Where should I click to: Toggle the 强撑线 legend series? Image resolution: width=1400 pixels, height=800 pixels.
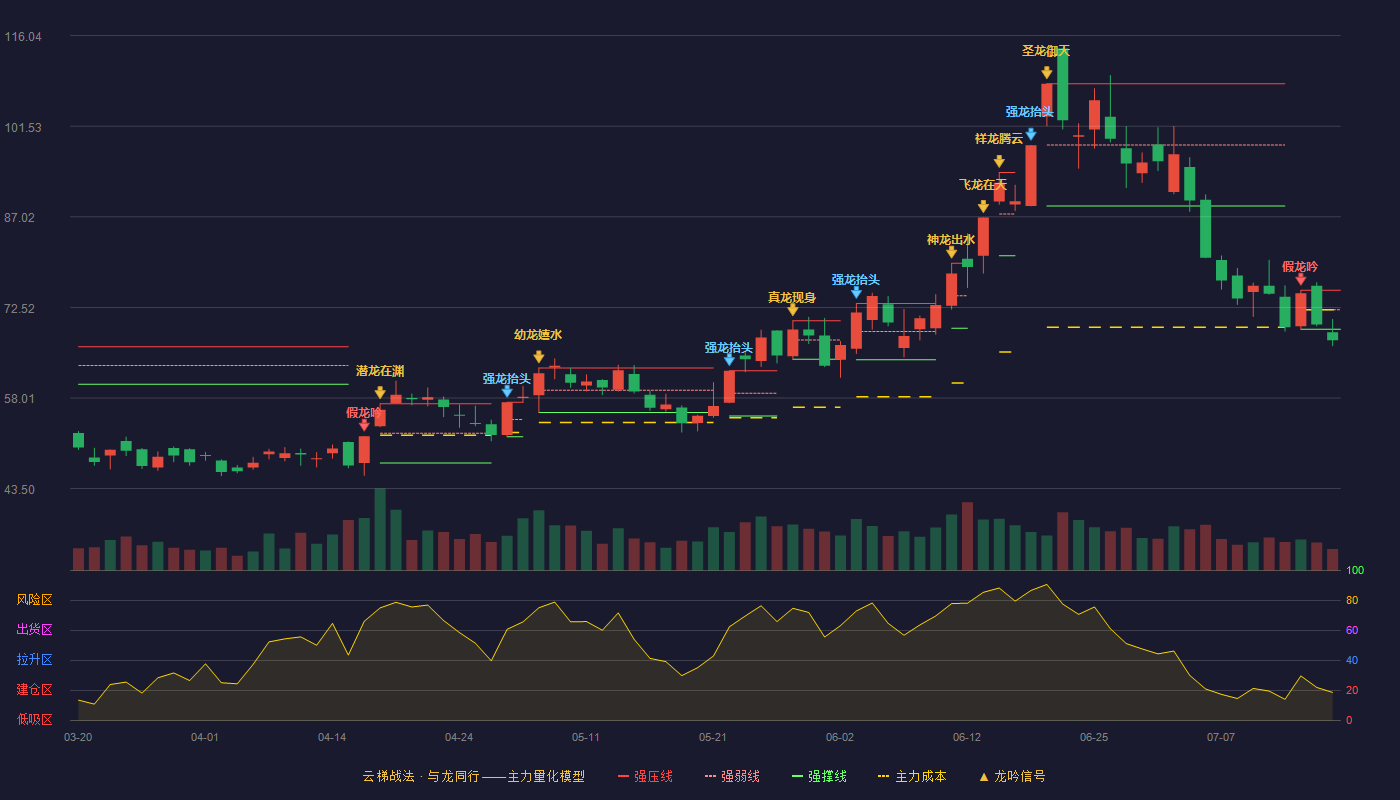pyautogui.click(x=819, y=776)
